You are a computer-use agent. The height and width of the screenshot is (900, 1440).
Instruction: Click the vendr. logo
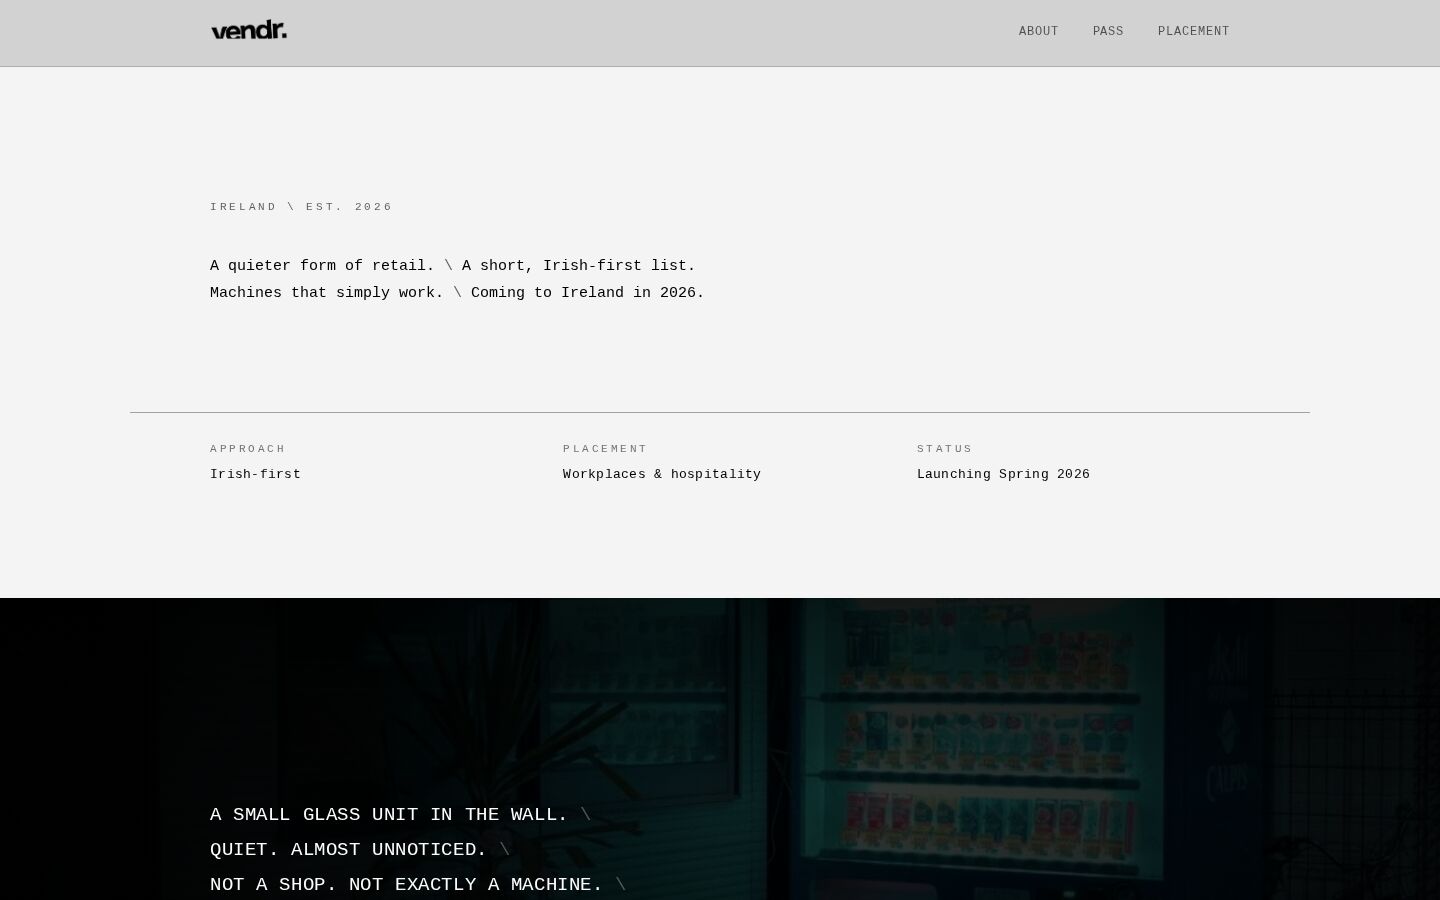249,30
